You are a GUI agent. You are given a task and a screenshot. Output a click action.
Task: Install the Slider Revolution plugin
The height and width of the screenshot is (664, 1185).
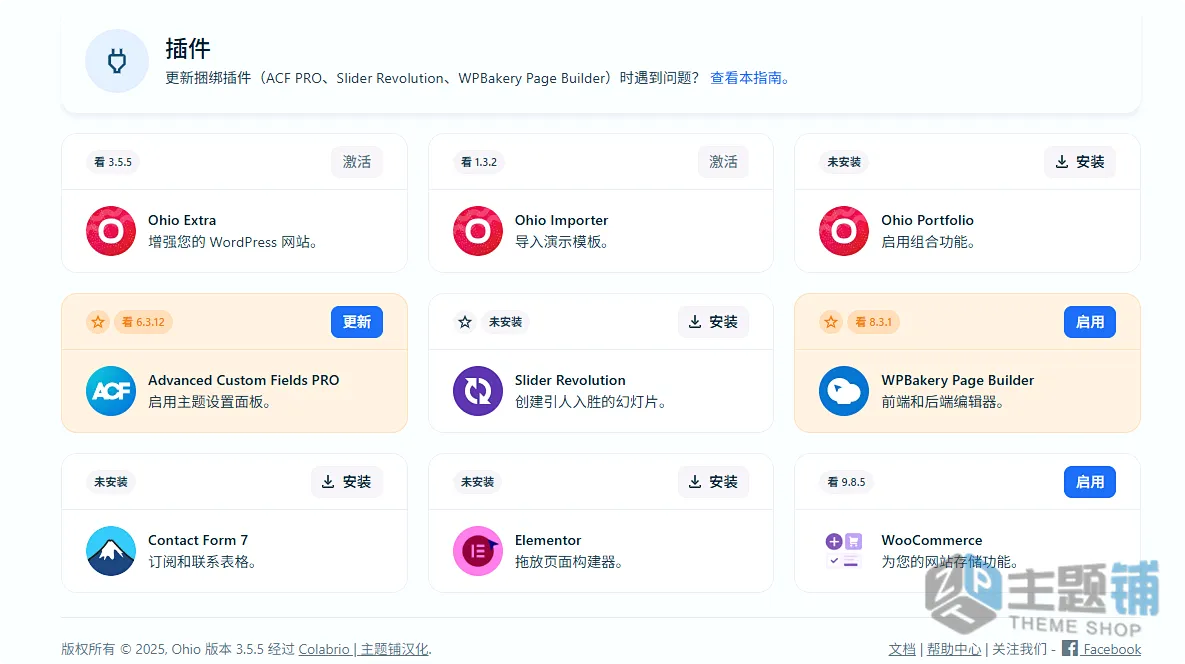pyautogui.click(x=713, y=322)
